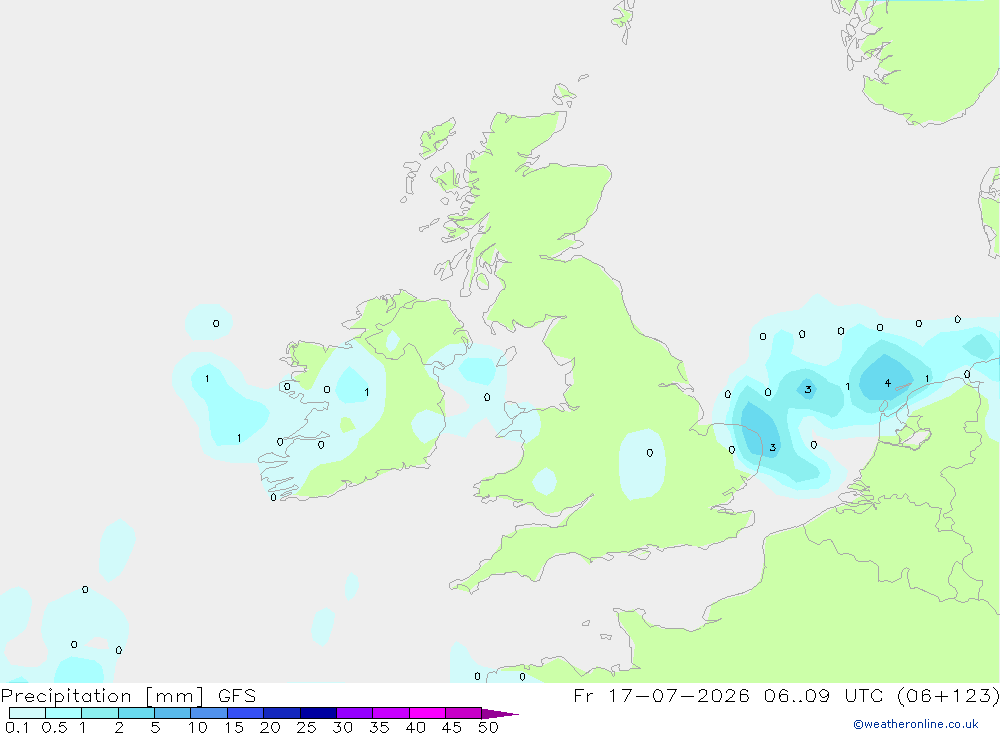Click the 'Precipitation [mm]' title text
This screenshot has width=1000, height=733.
point(102,696)
